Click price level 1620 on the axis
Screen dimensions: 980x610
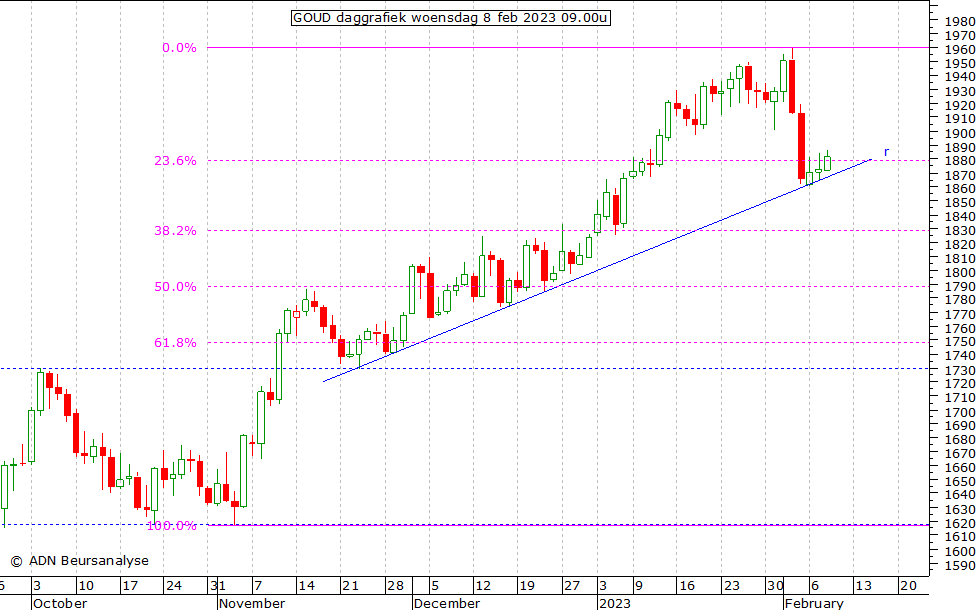tap(960, 523)
